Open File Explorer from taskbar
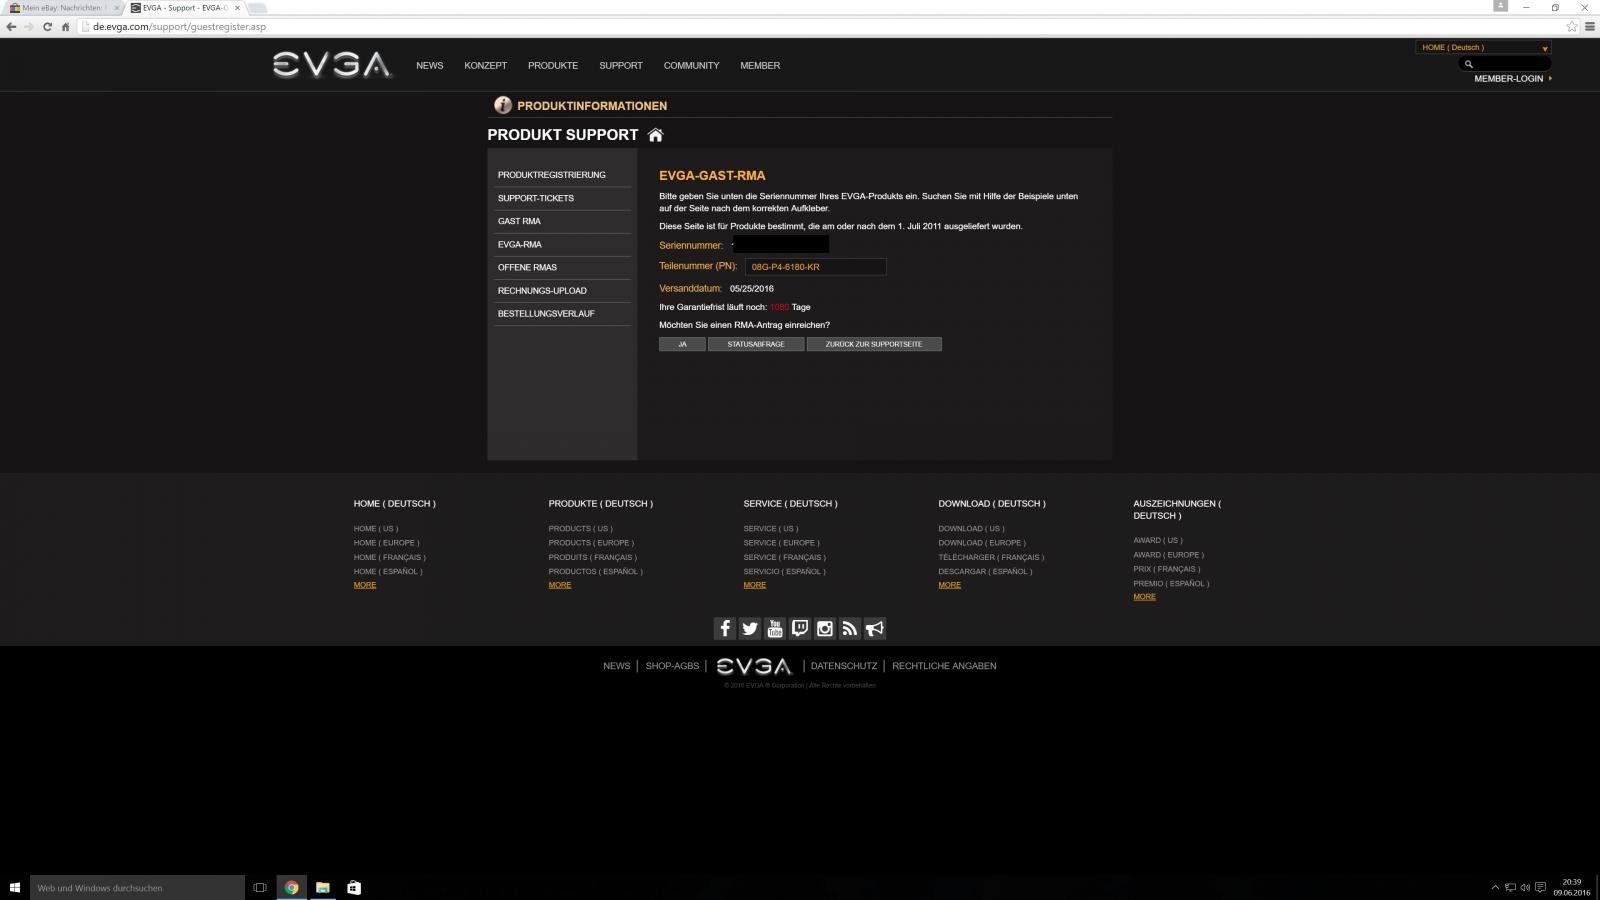Image resolution: width=1600 pixels, height=900 pixels. click(323, 887)
